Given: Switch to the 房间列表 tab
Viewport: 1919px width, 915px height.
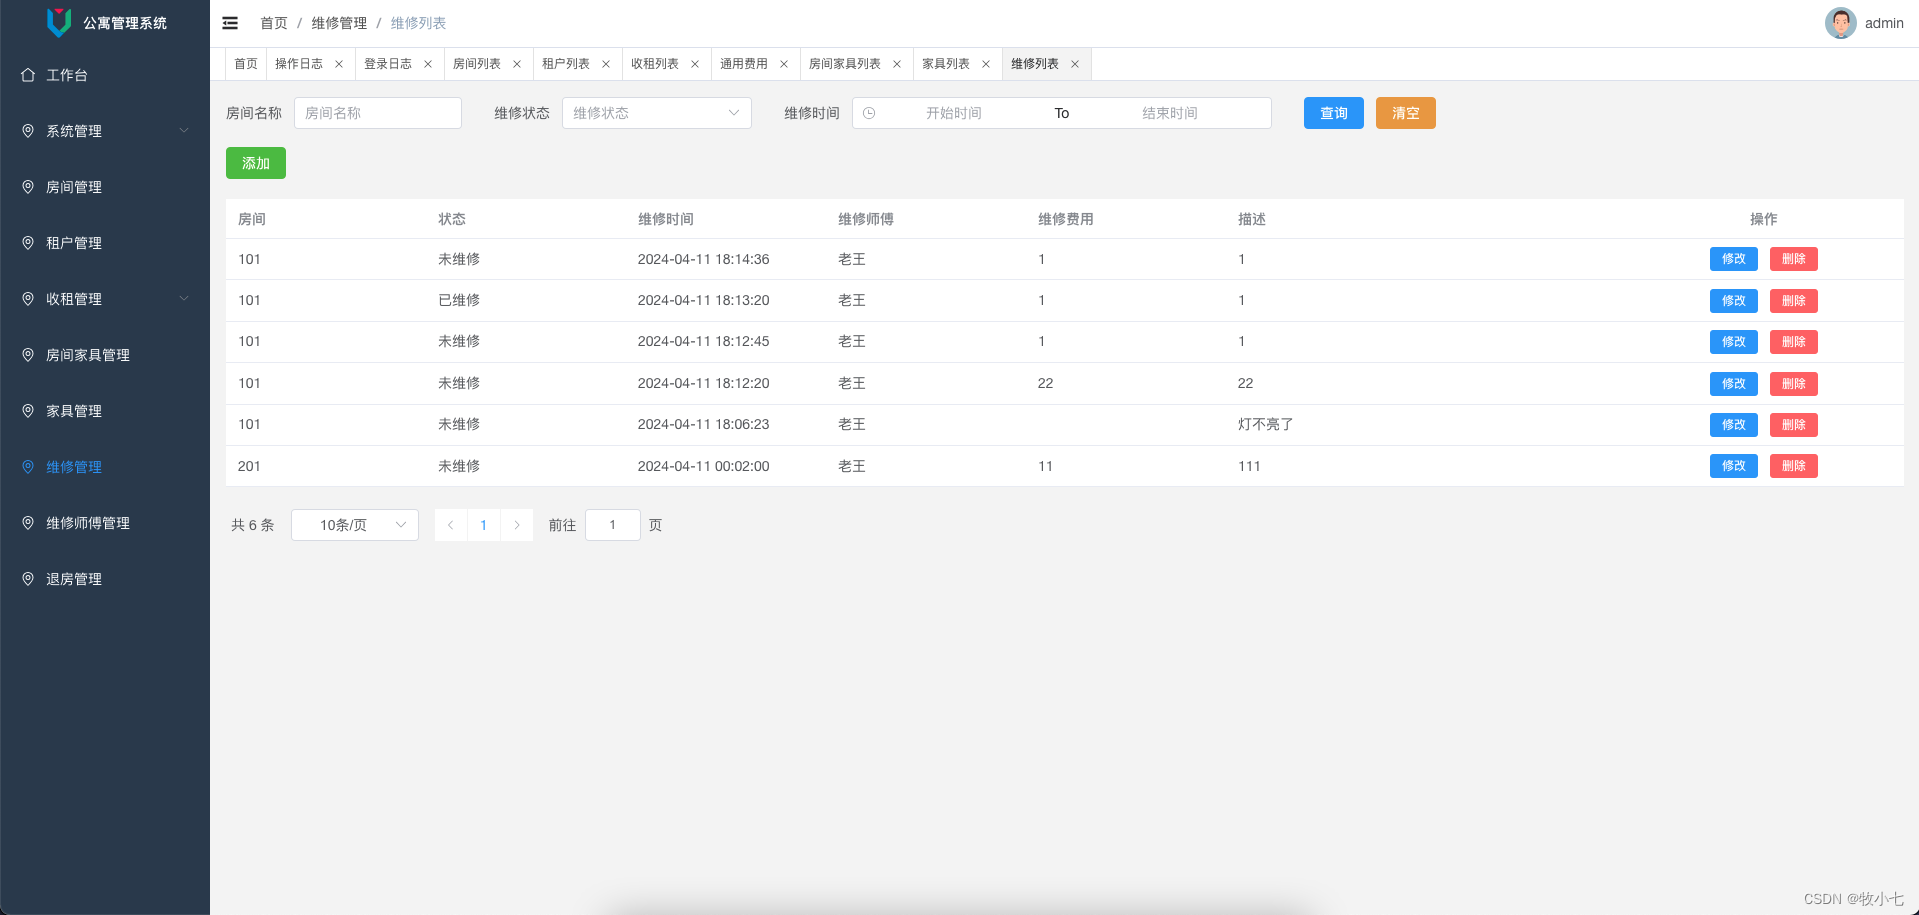Looking at the screenshot, I should [477, 64].
